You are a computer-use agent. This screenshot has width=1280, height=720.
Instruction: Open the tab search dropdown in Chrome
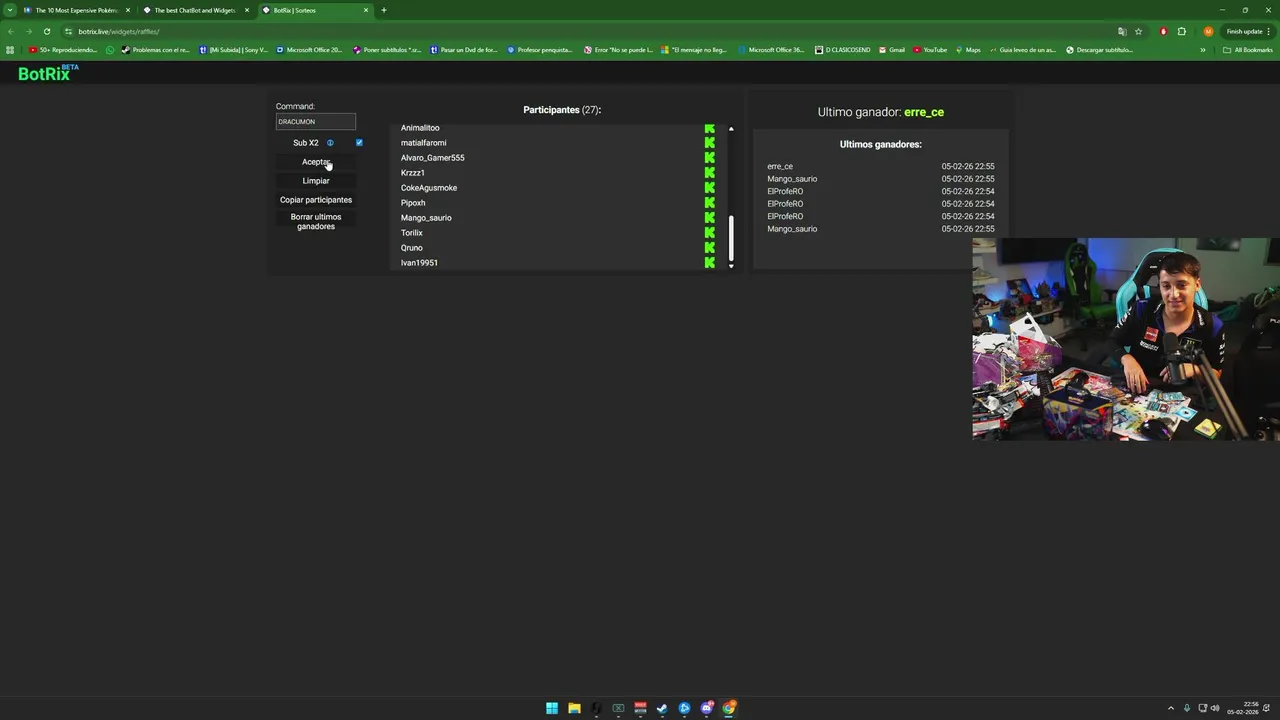point(10,10)
